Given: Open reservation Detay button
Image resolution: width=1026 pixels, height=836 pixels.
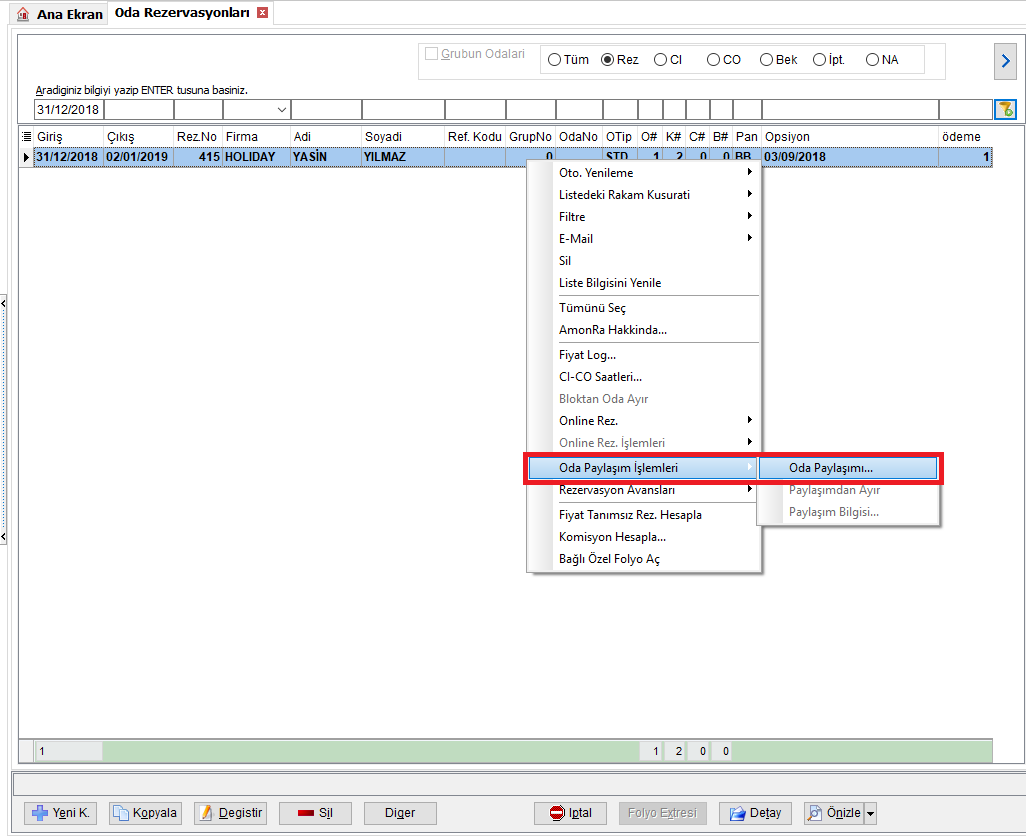Looking at the screenshot, I should click(755, 813).
